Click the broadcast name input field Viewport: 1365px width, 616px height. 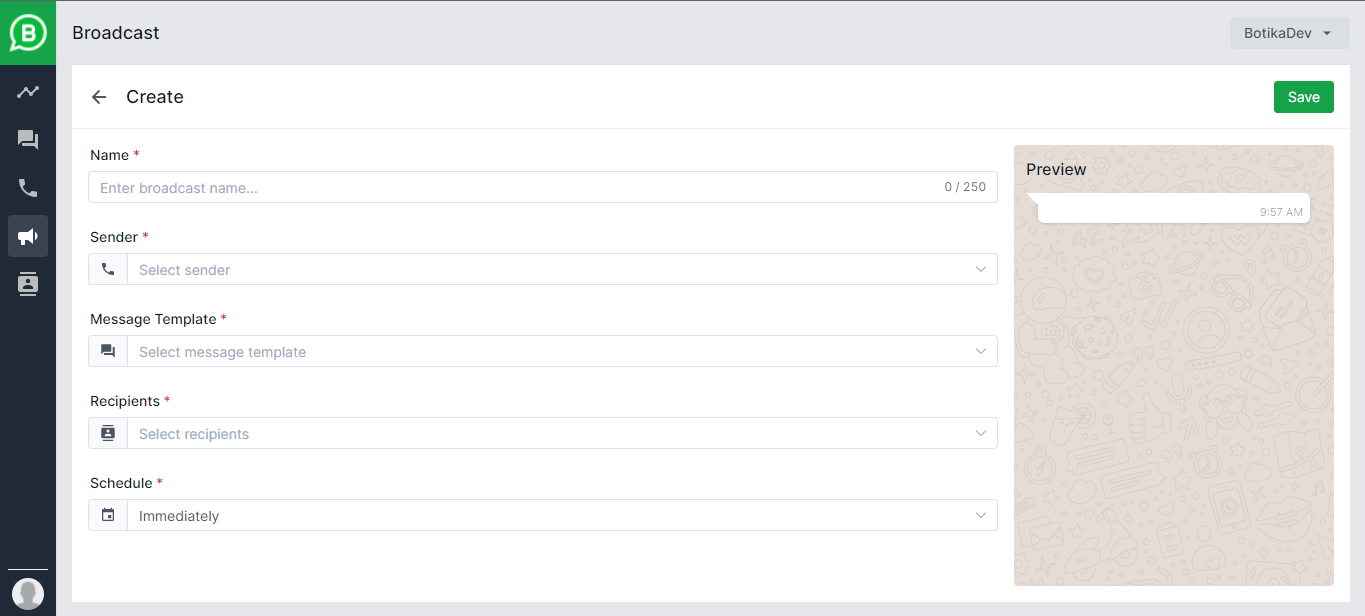point(500,187)
